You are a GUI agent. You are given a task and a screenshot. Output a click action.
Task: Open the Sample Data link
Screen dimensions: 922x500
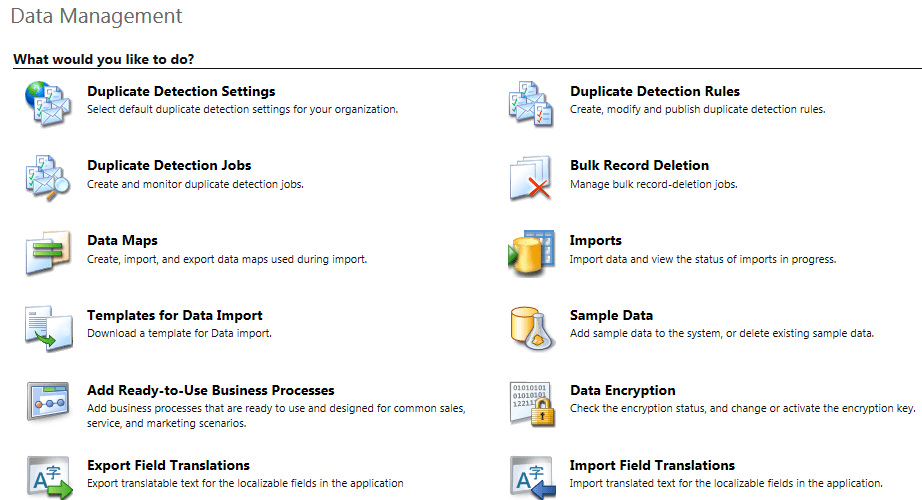611,315
